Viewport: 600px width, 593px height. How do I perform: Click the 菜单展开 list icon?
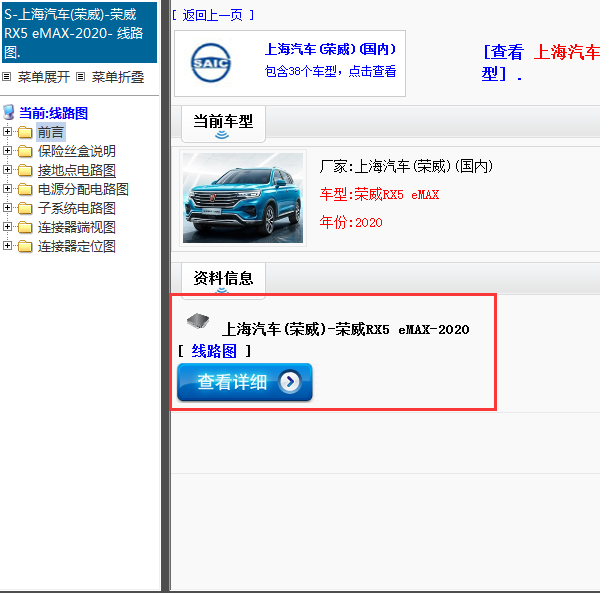tap(7, 77)
